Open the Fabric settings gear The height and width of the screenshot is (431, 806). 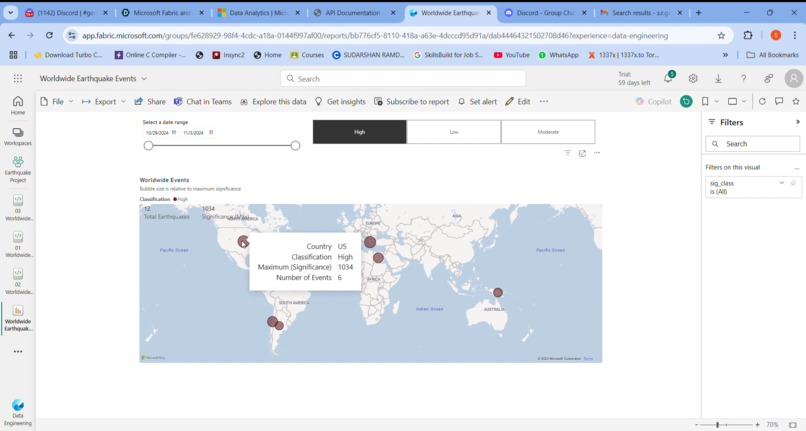click(x=693, y=78)
